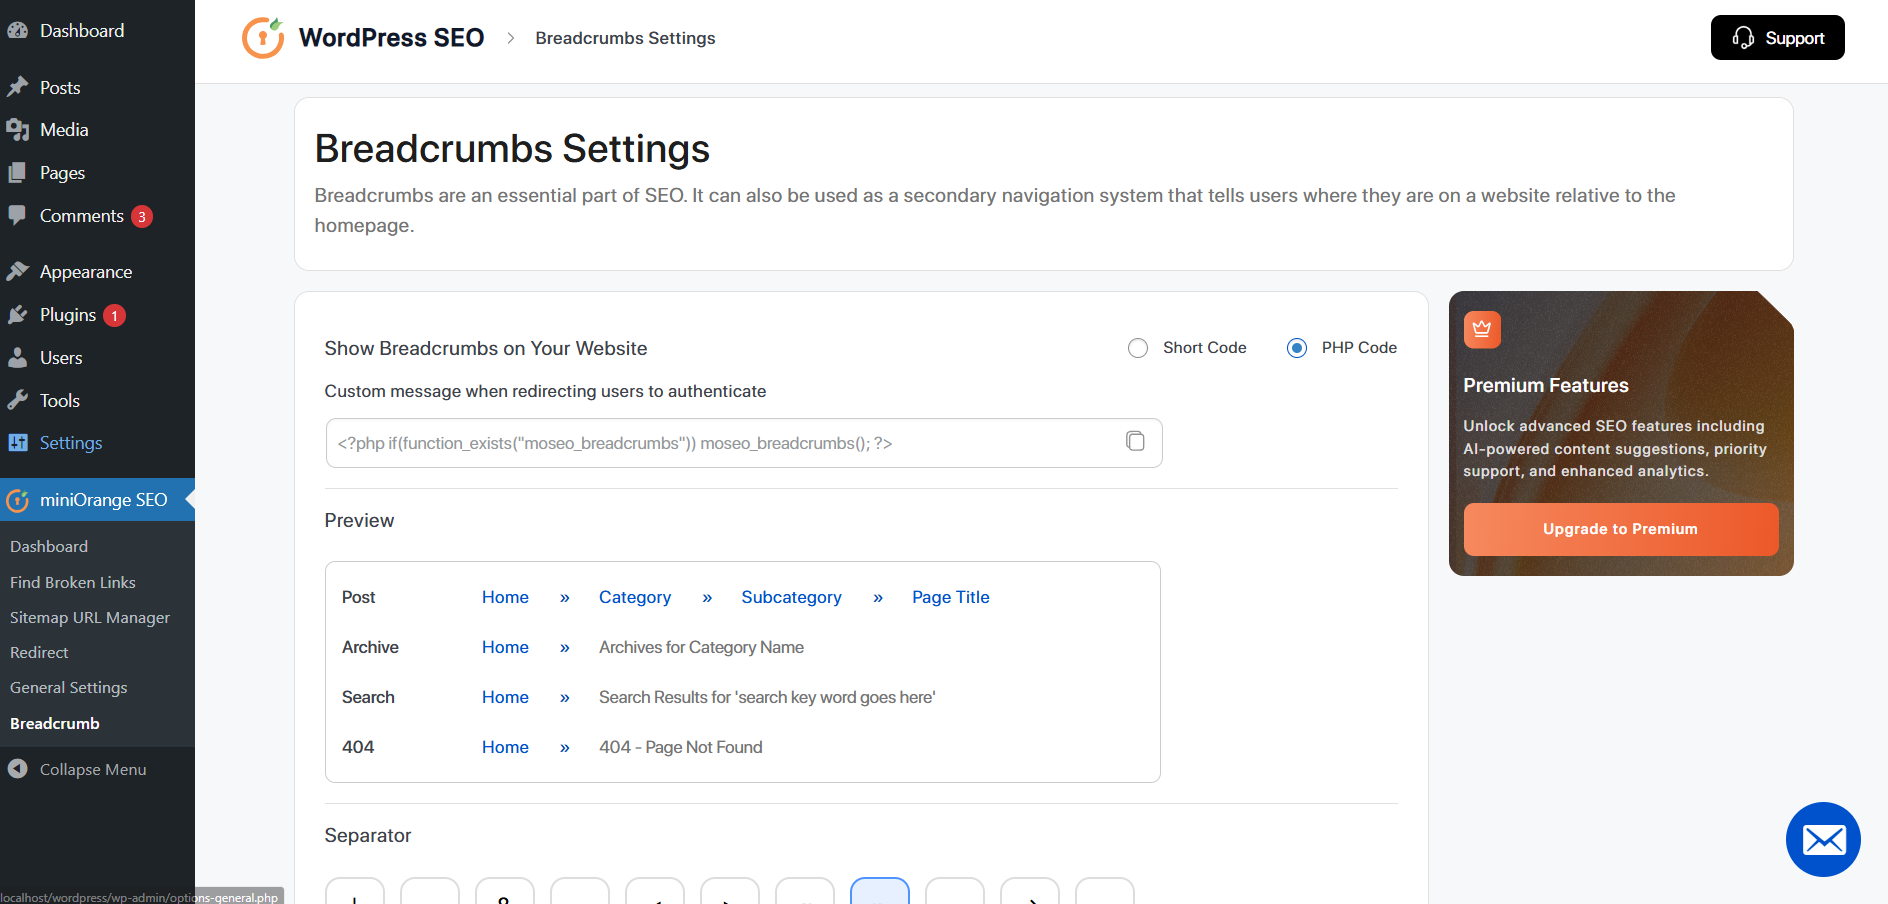Open the Users admin section
Image resolution: width=1888 pixels, height=904 pixels.
61,358
